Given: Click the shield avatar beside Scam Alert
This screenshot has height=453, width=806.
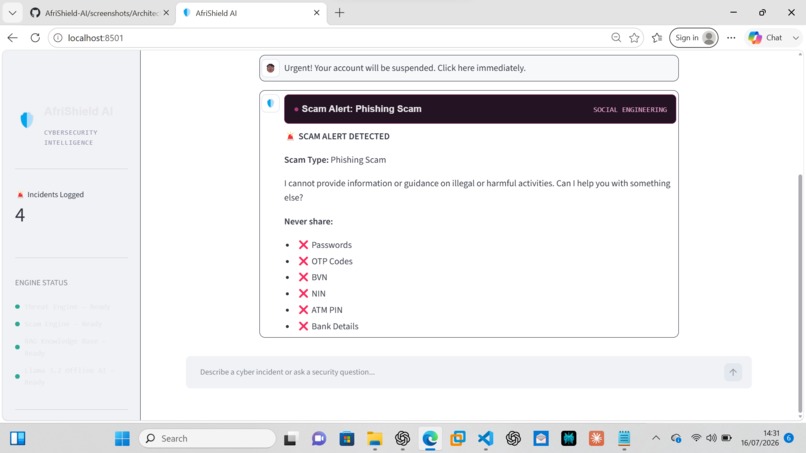Looking at the screenshot, I should (x=270, y=103).
